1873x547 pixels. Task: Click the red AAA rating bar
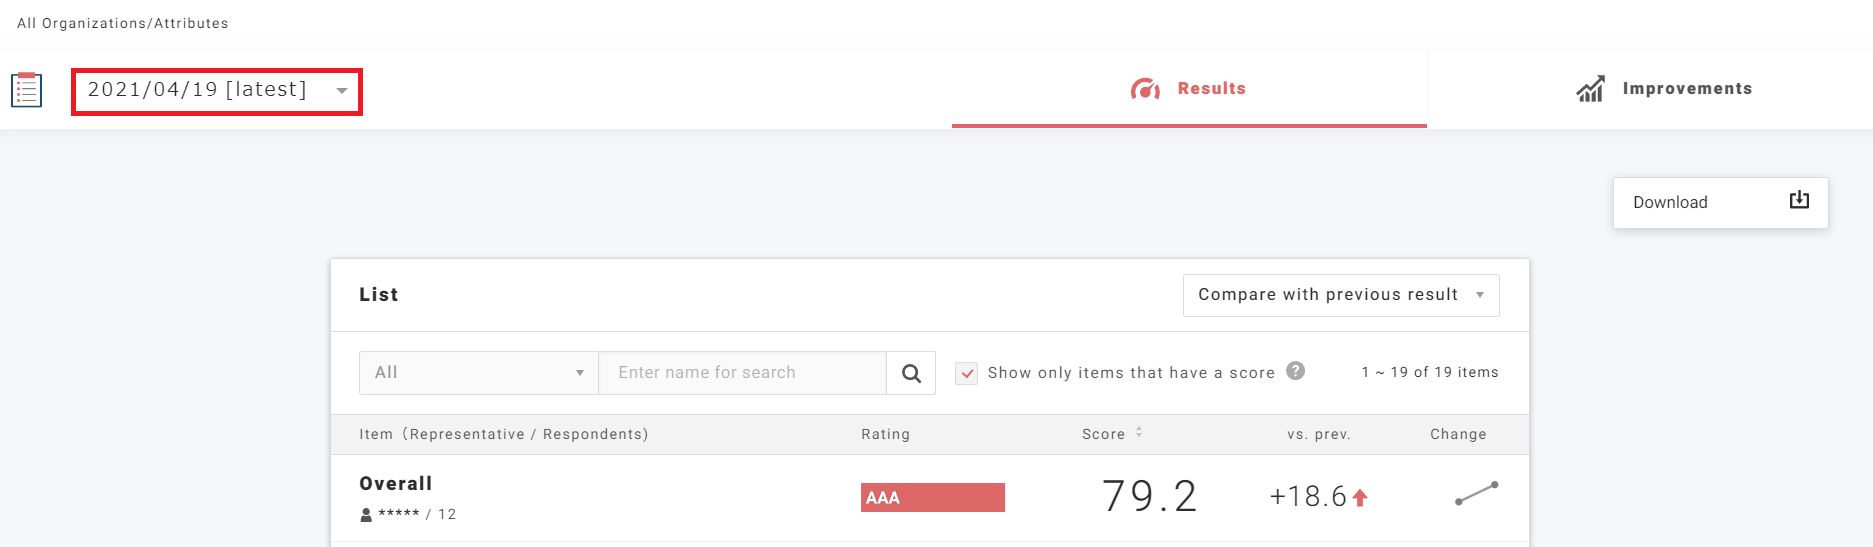pos(932,498)
